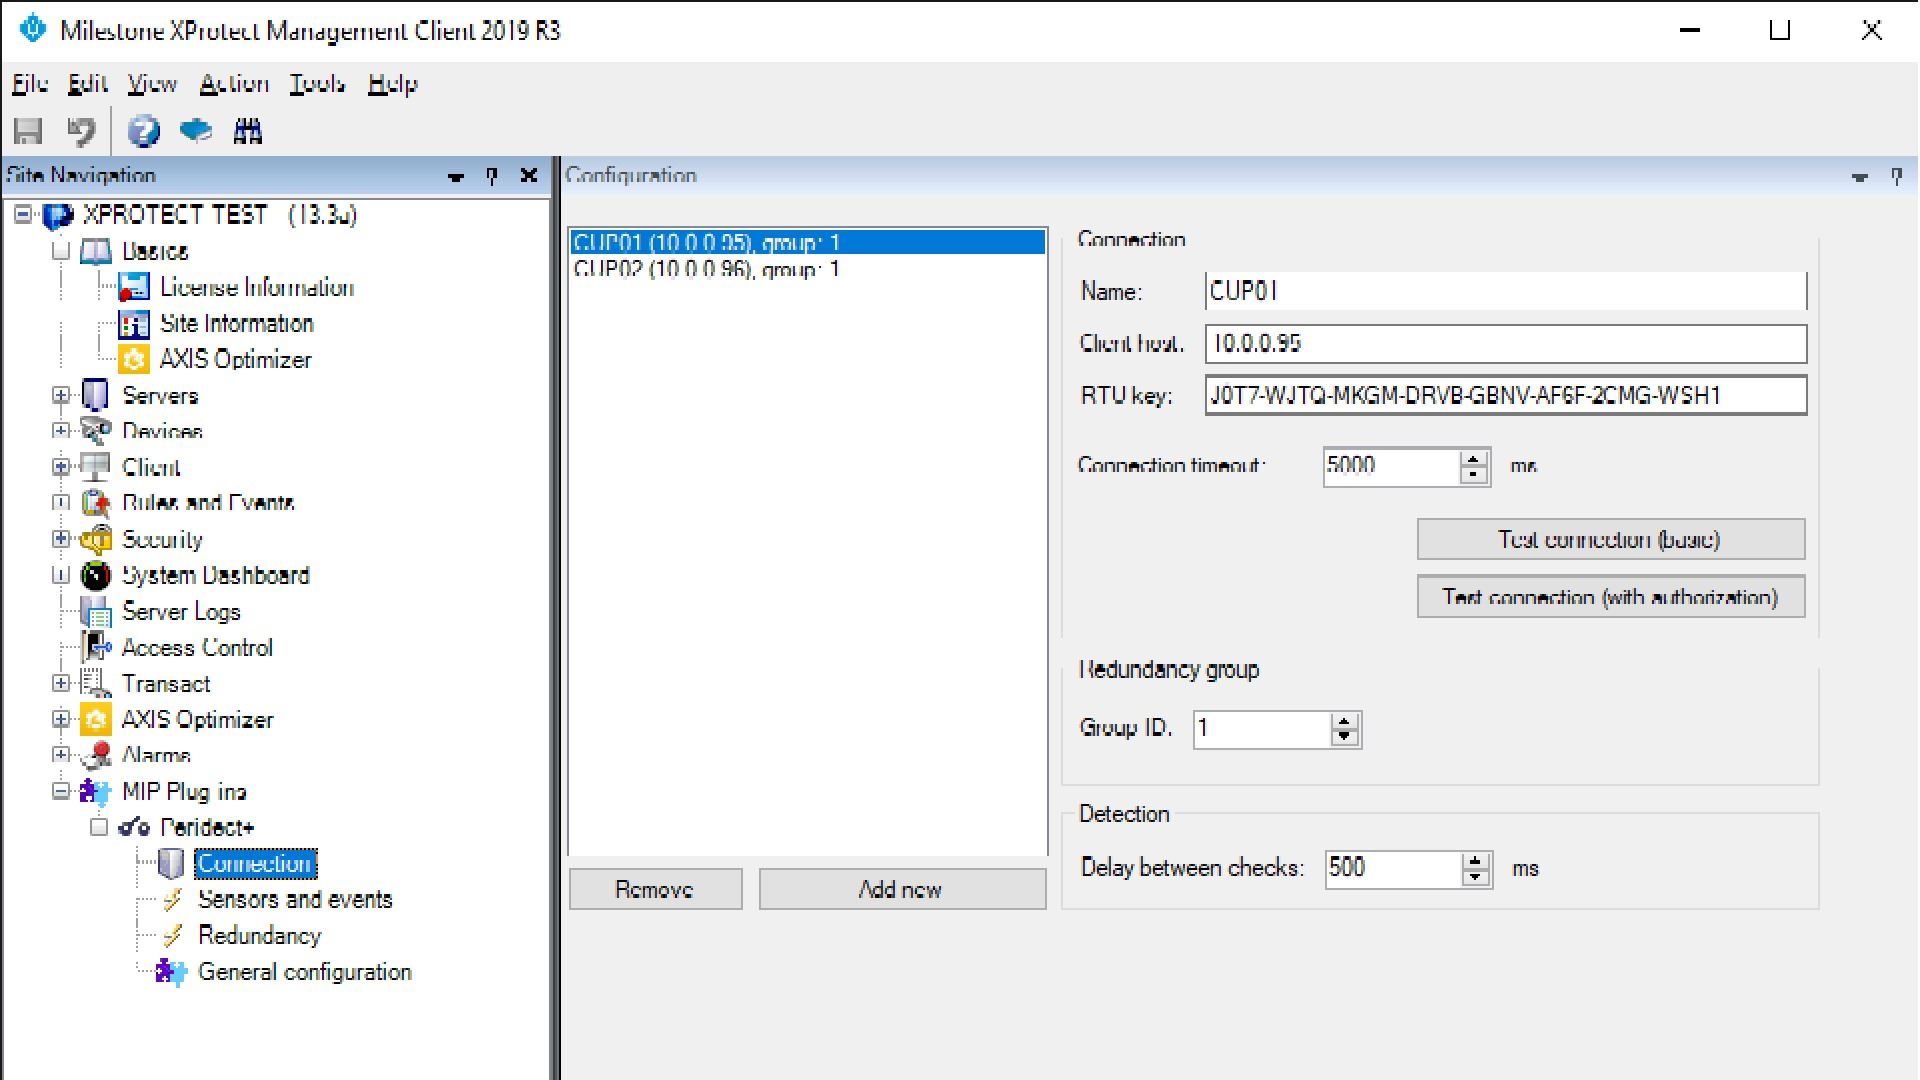The width and height of the screenshot is (1920, 1080).
Task: Increase the Connection timeout value
Action: click(1473, 458)
